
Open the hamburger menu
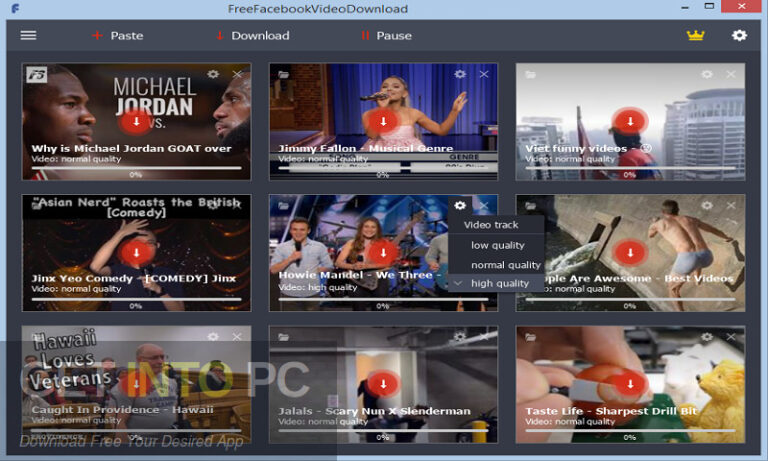(x=28, y=35)
